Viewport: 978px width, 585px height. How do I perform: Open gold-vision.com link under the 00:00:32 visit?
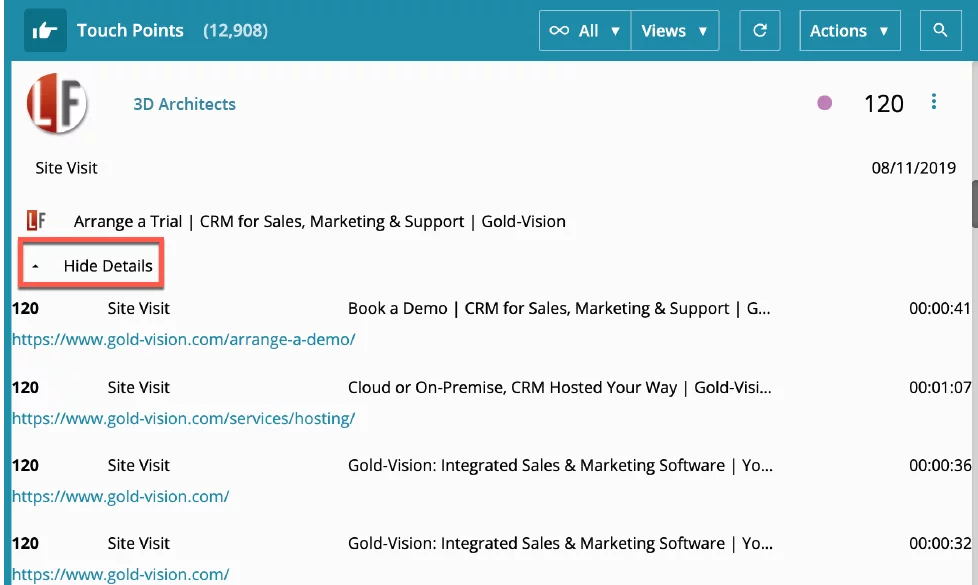(120, 574)
